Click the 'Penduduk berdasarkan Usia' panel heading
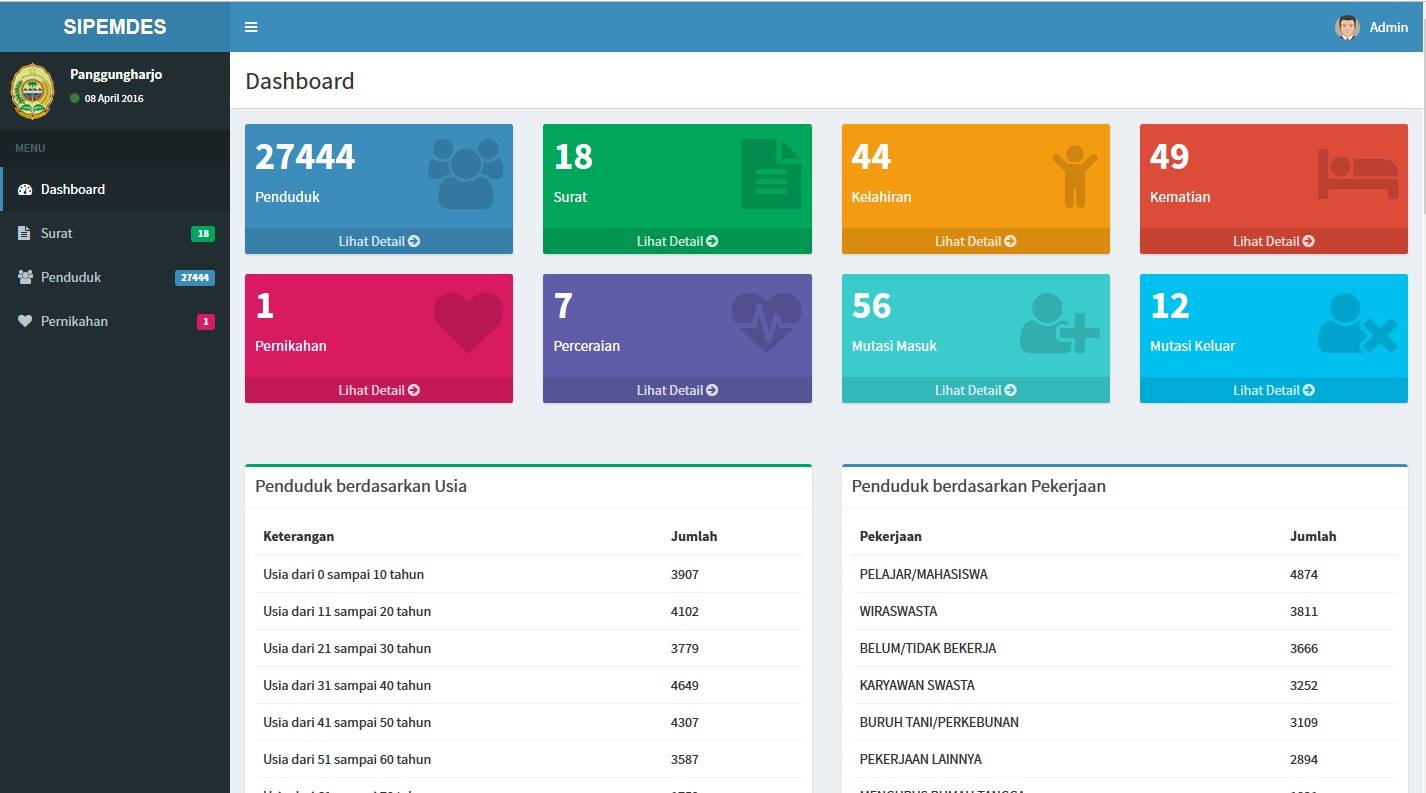The width and height of the screenshot is (1426, 793). (x=361, y=486)
